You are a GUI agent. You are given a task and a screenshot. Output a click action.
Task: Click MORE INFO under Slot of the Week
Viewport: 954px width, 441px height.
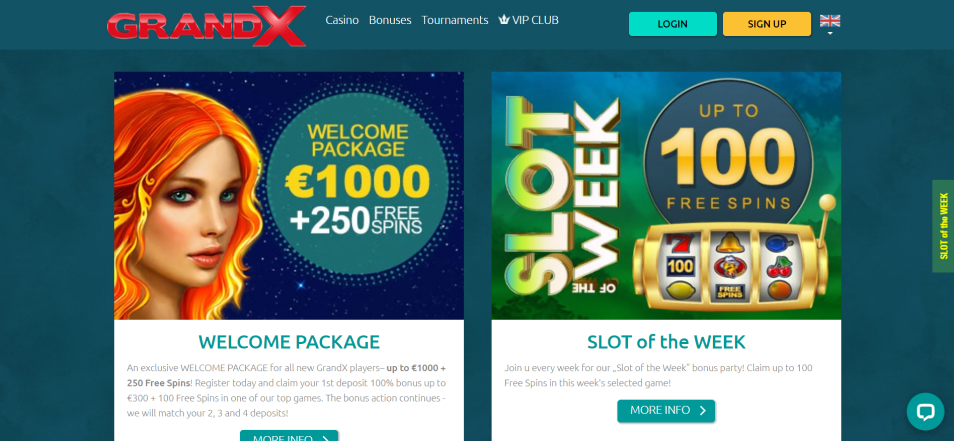click(666, 411)
